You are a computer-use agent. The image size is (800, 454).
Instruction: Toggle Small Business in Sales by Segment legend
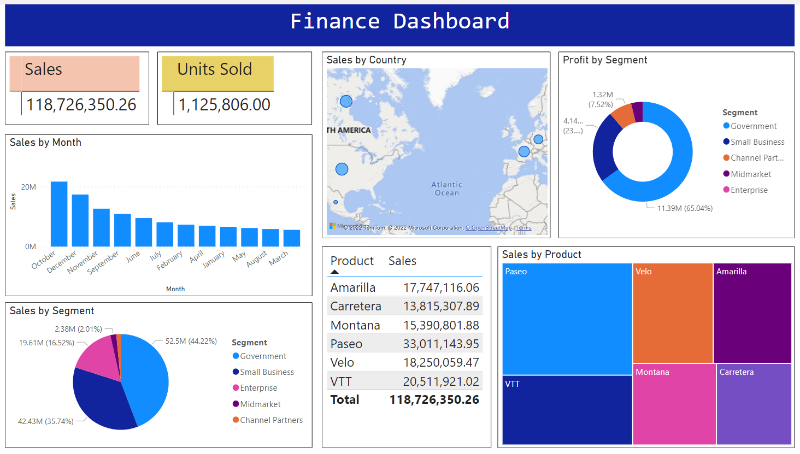pyautogui.click(x=235, y=372)
